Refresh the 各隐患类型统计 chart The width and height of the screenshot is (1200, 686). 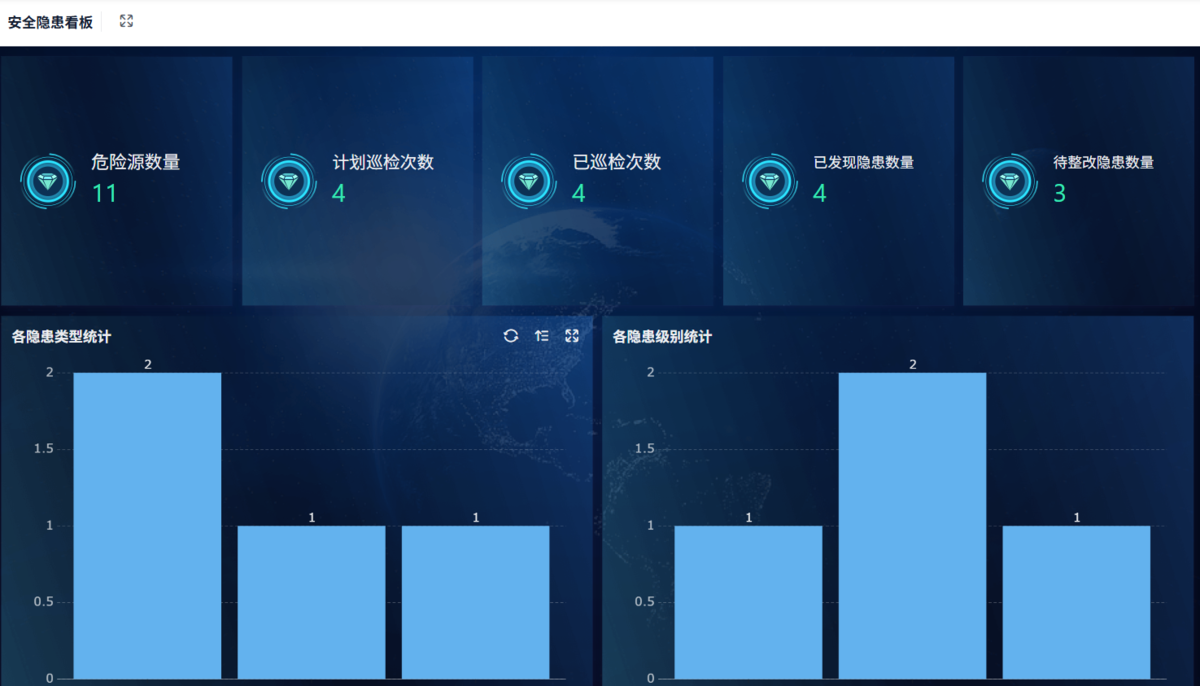coord(511,336)
